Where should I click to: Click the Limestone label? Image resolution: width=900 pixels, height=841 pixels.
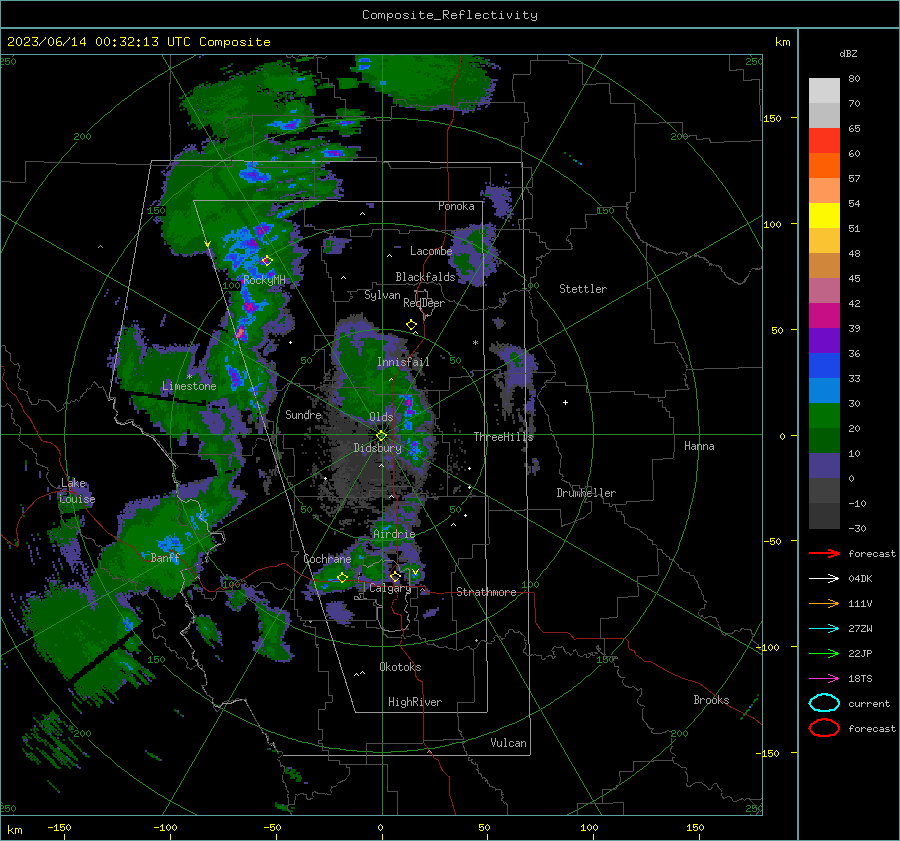click(x=189, y=386)
